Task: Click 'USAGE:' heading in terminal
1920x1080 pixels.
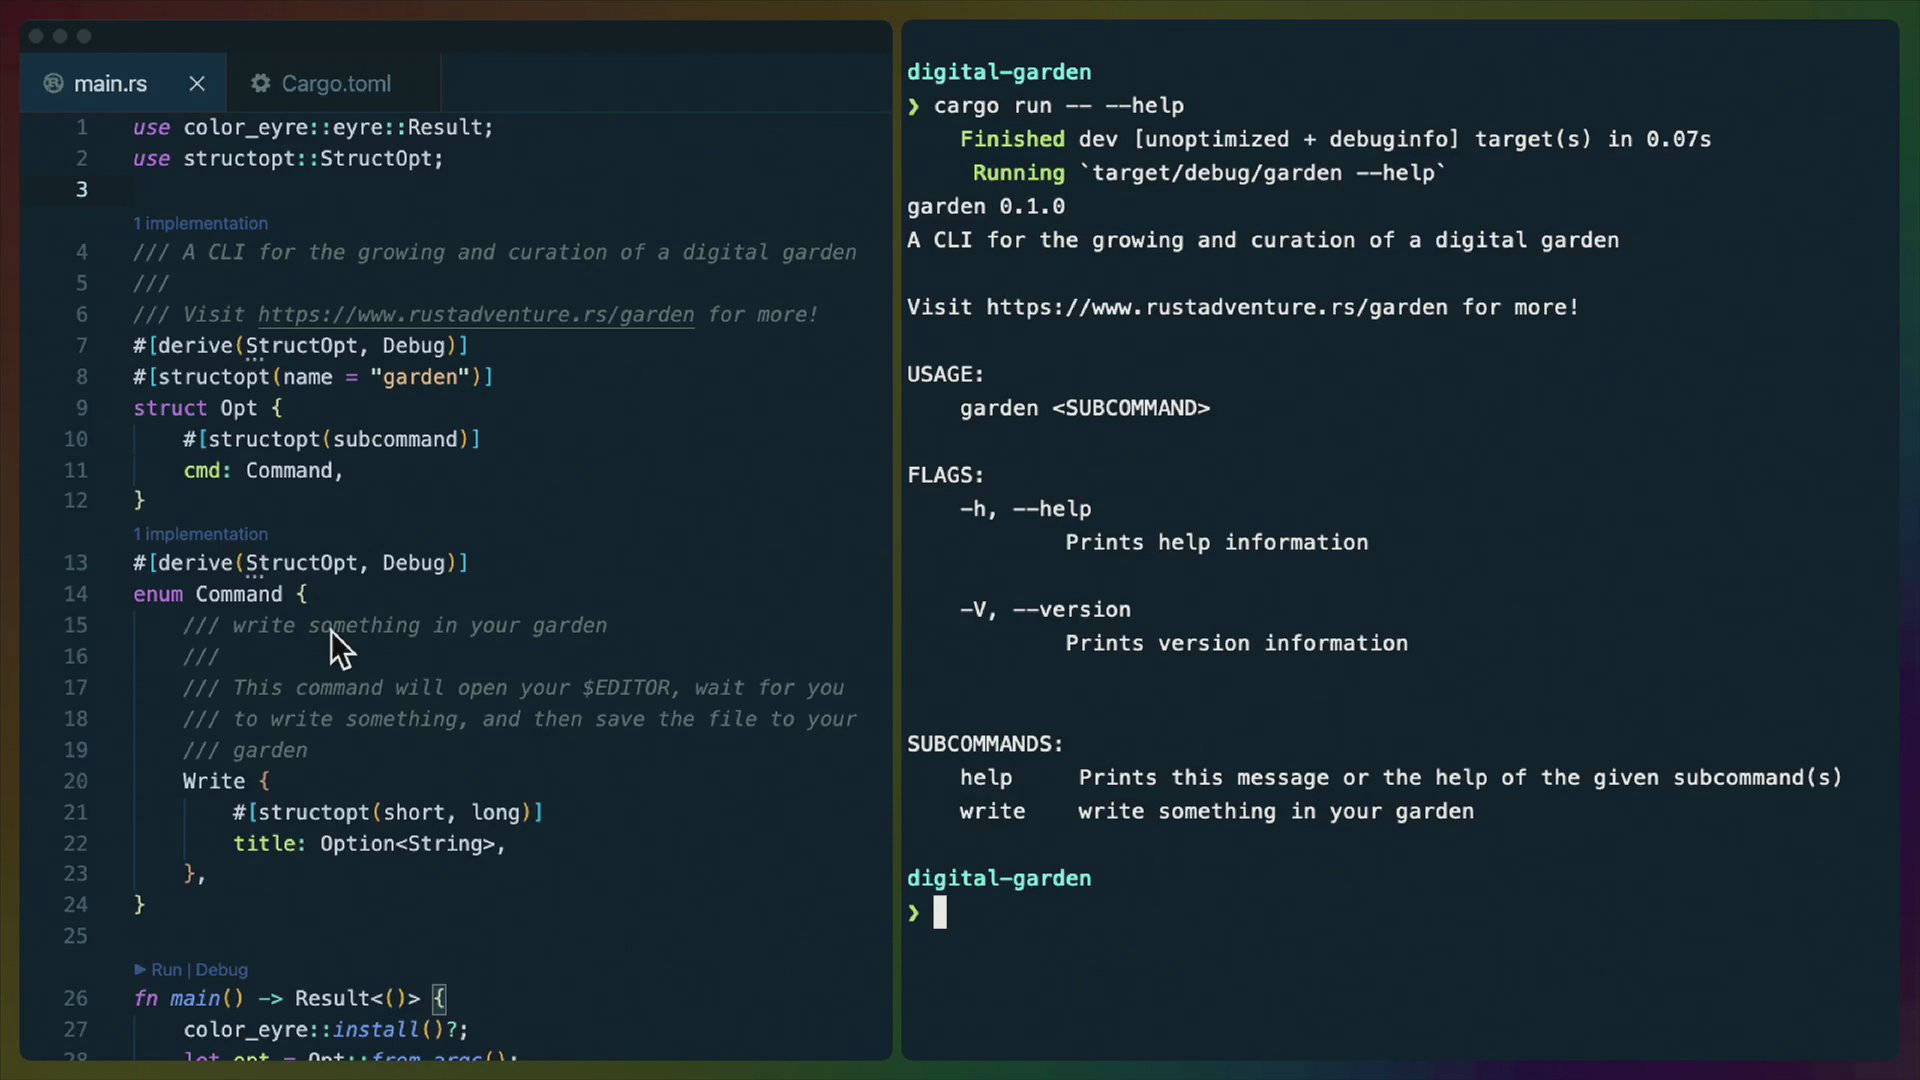Action: (x=945, y=374)
